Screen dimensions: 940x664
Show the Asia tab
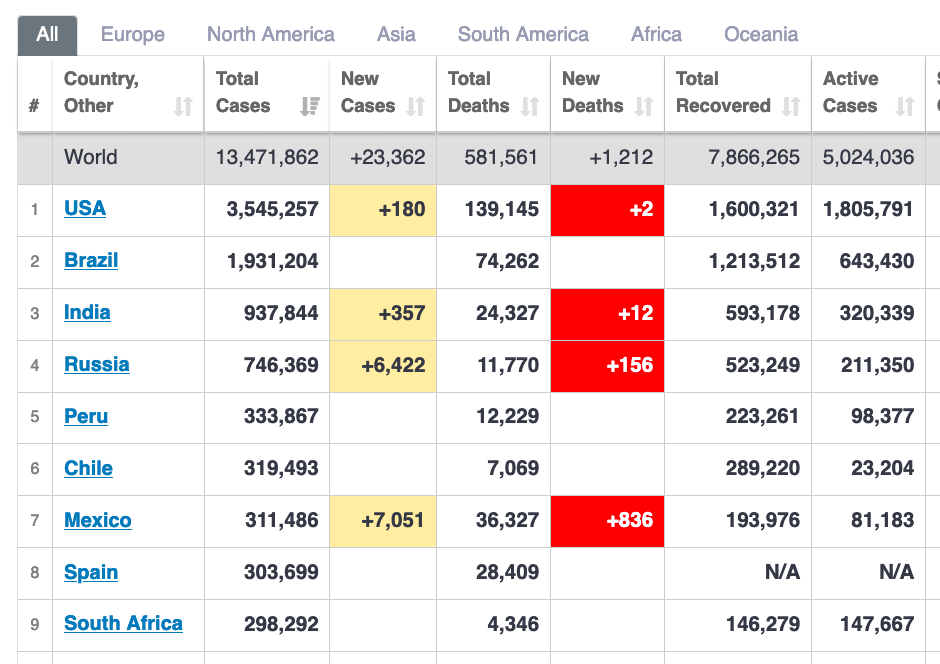(396, 35)
